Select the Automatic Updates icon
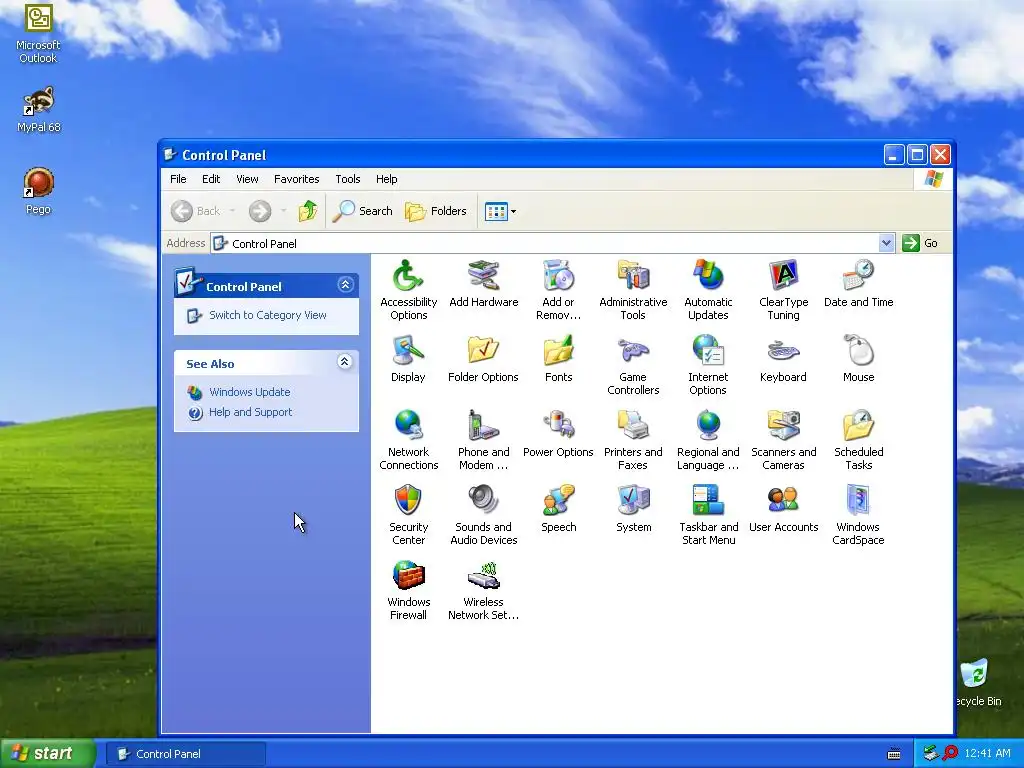Screen dimensions: 1024x768 [x=708, y=276]
